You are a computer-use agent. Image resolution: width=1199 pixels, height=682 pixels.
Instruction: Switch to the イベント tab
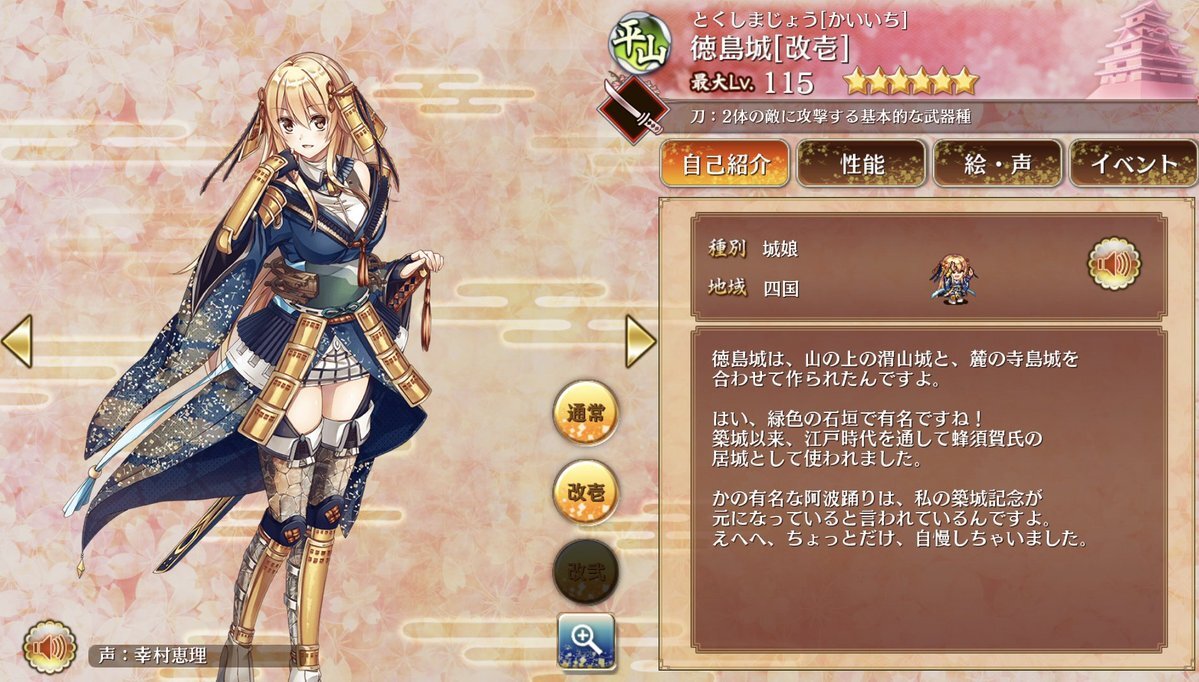1133,164
